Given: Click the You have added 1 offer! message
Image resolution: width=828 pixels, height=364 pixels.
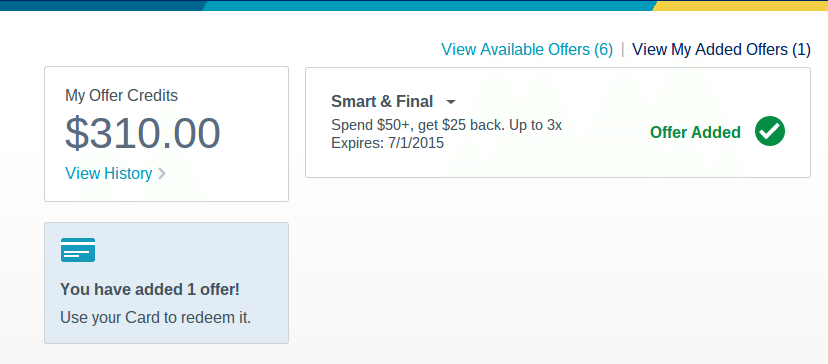Looking at the screenshot, I should tap(150, 290).
